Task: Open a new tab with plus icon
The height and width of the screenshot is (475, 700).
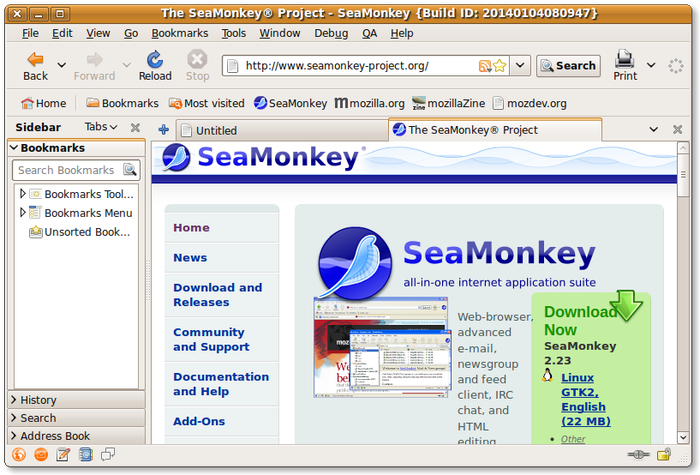Action: [x=163, y=129]
